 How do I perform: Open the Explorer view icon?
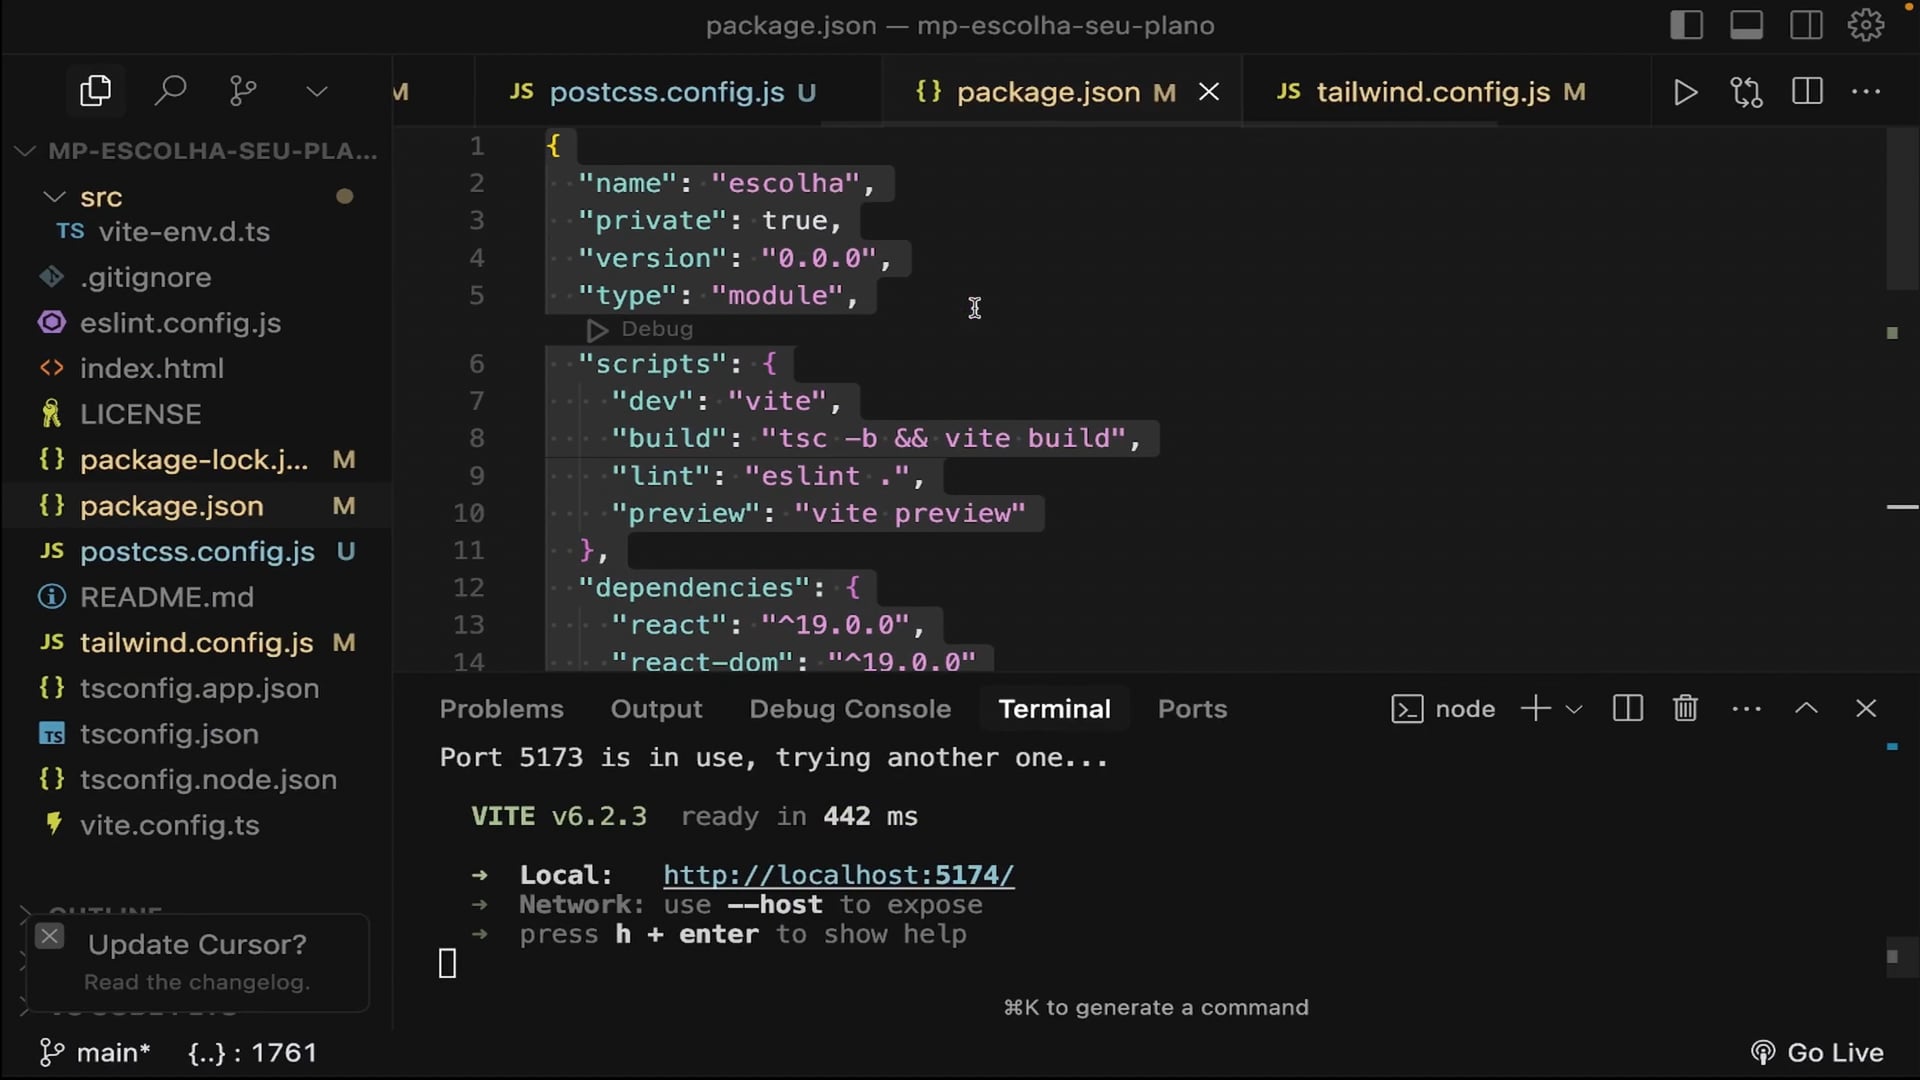point(95,91)
